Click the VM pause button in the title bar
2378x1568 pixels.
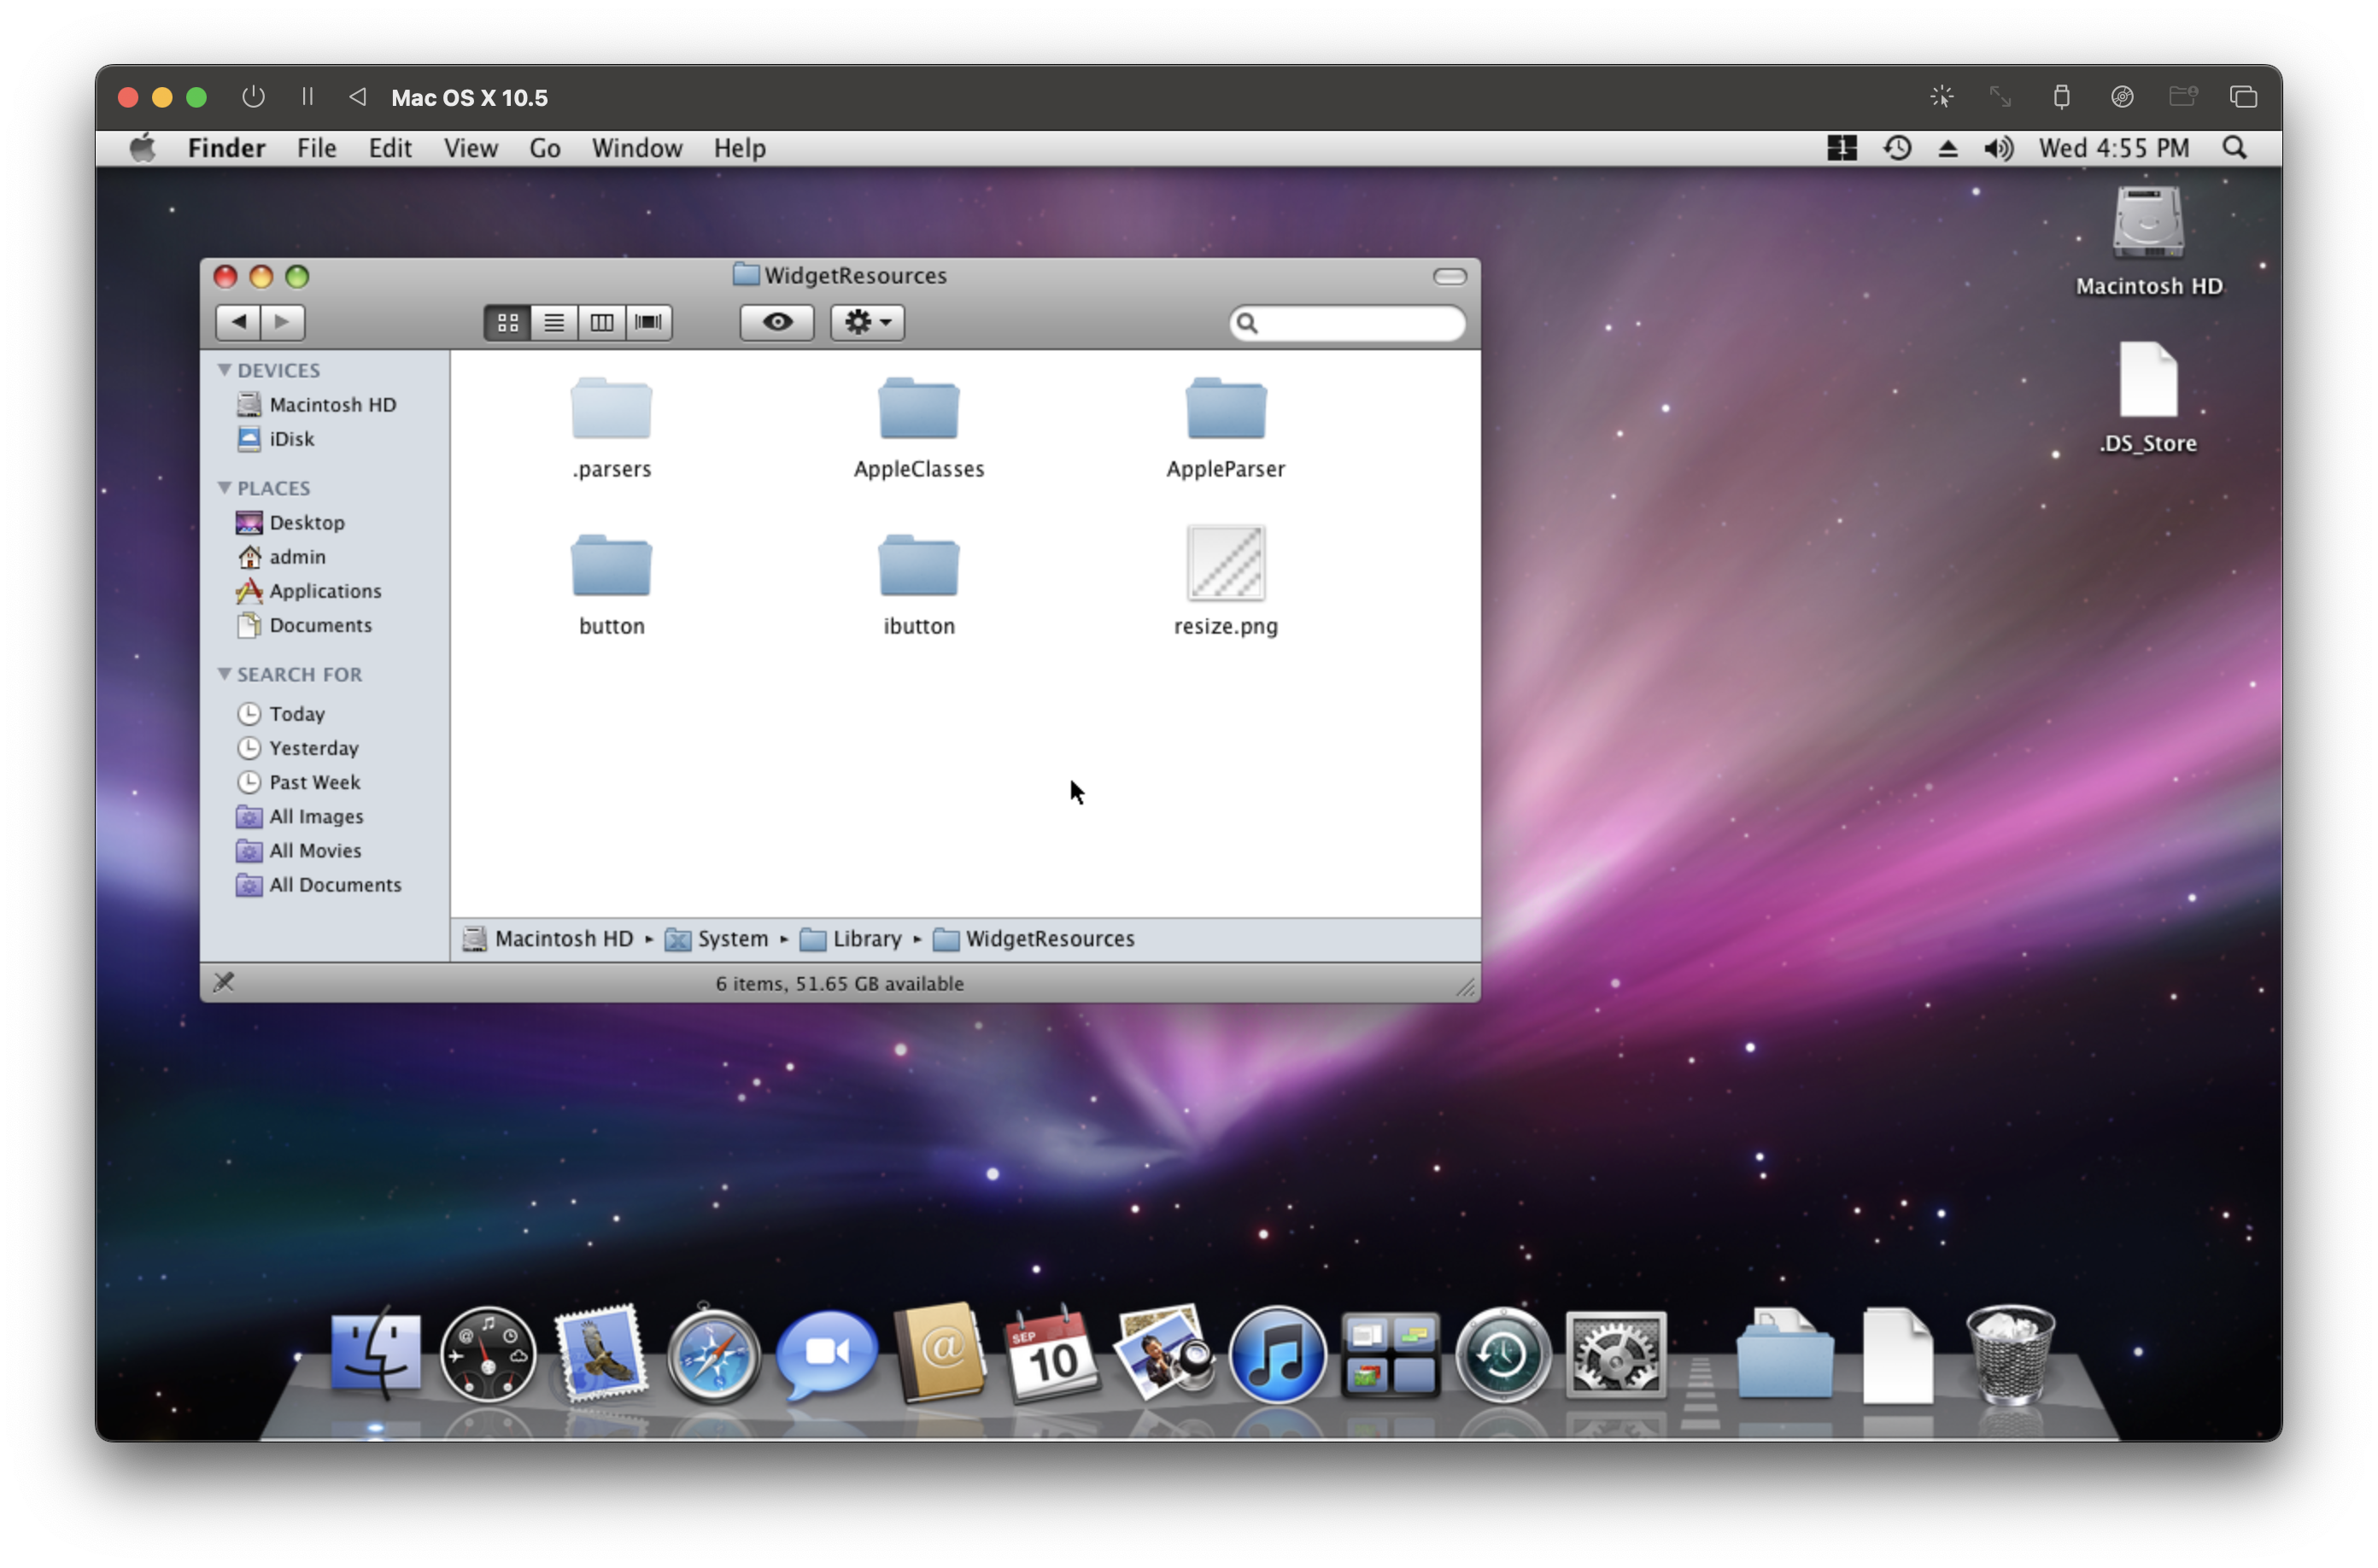pos(307,97)
